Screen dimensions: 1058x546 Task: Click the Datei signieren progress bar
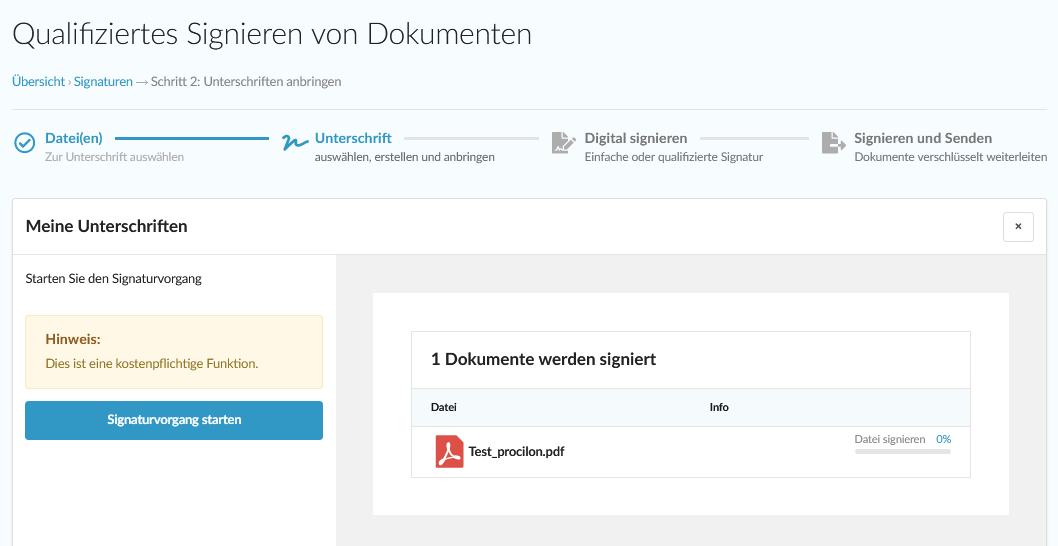click(902, 452)
